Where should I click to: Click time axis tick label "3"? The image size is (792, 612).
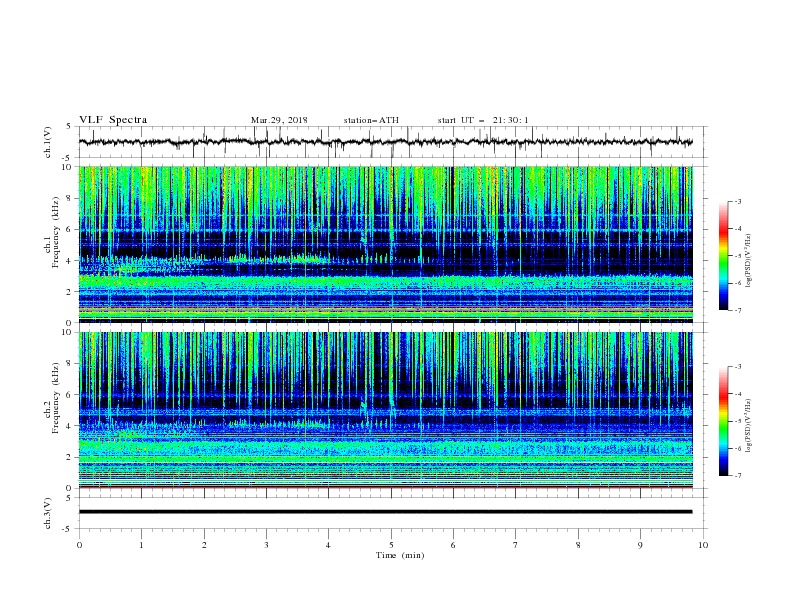point(266,545)
